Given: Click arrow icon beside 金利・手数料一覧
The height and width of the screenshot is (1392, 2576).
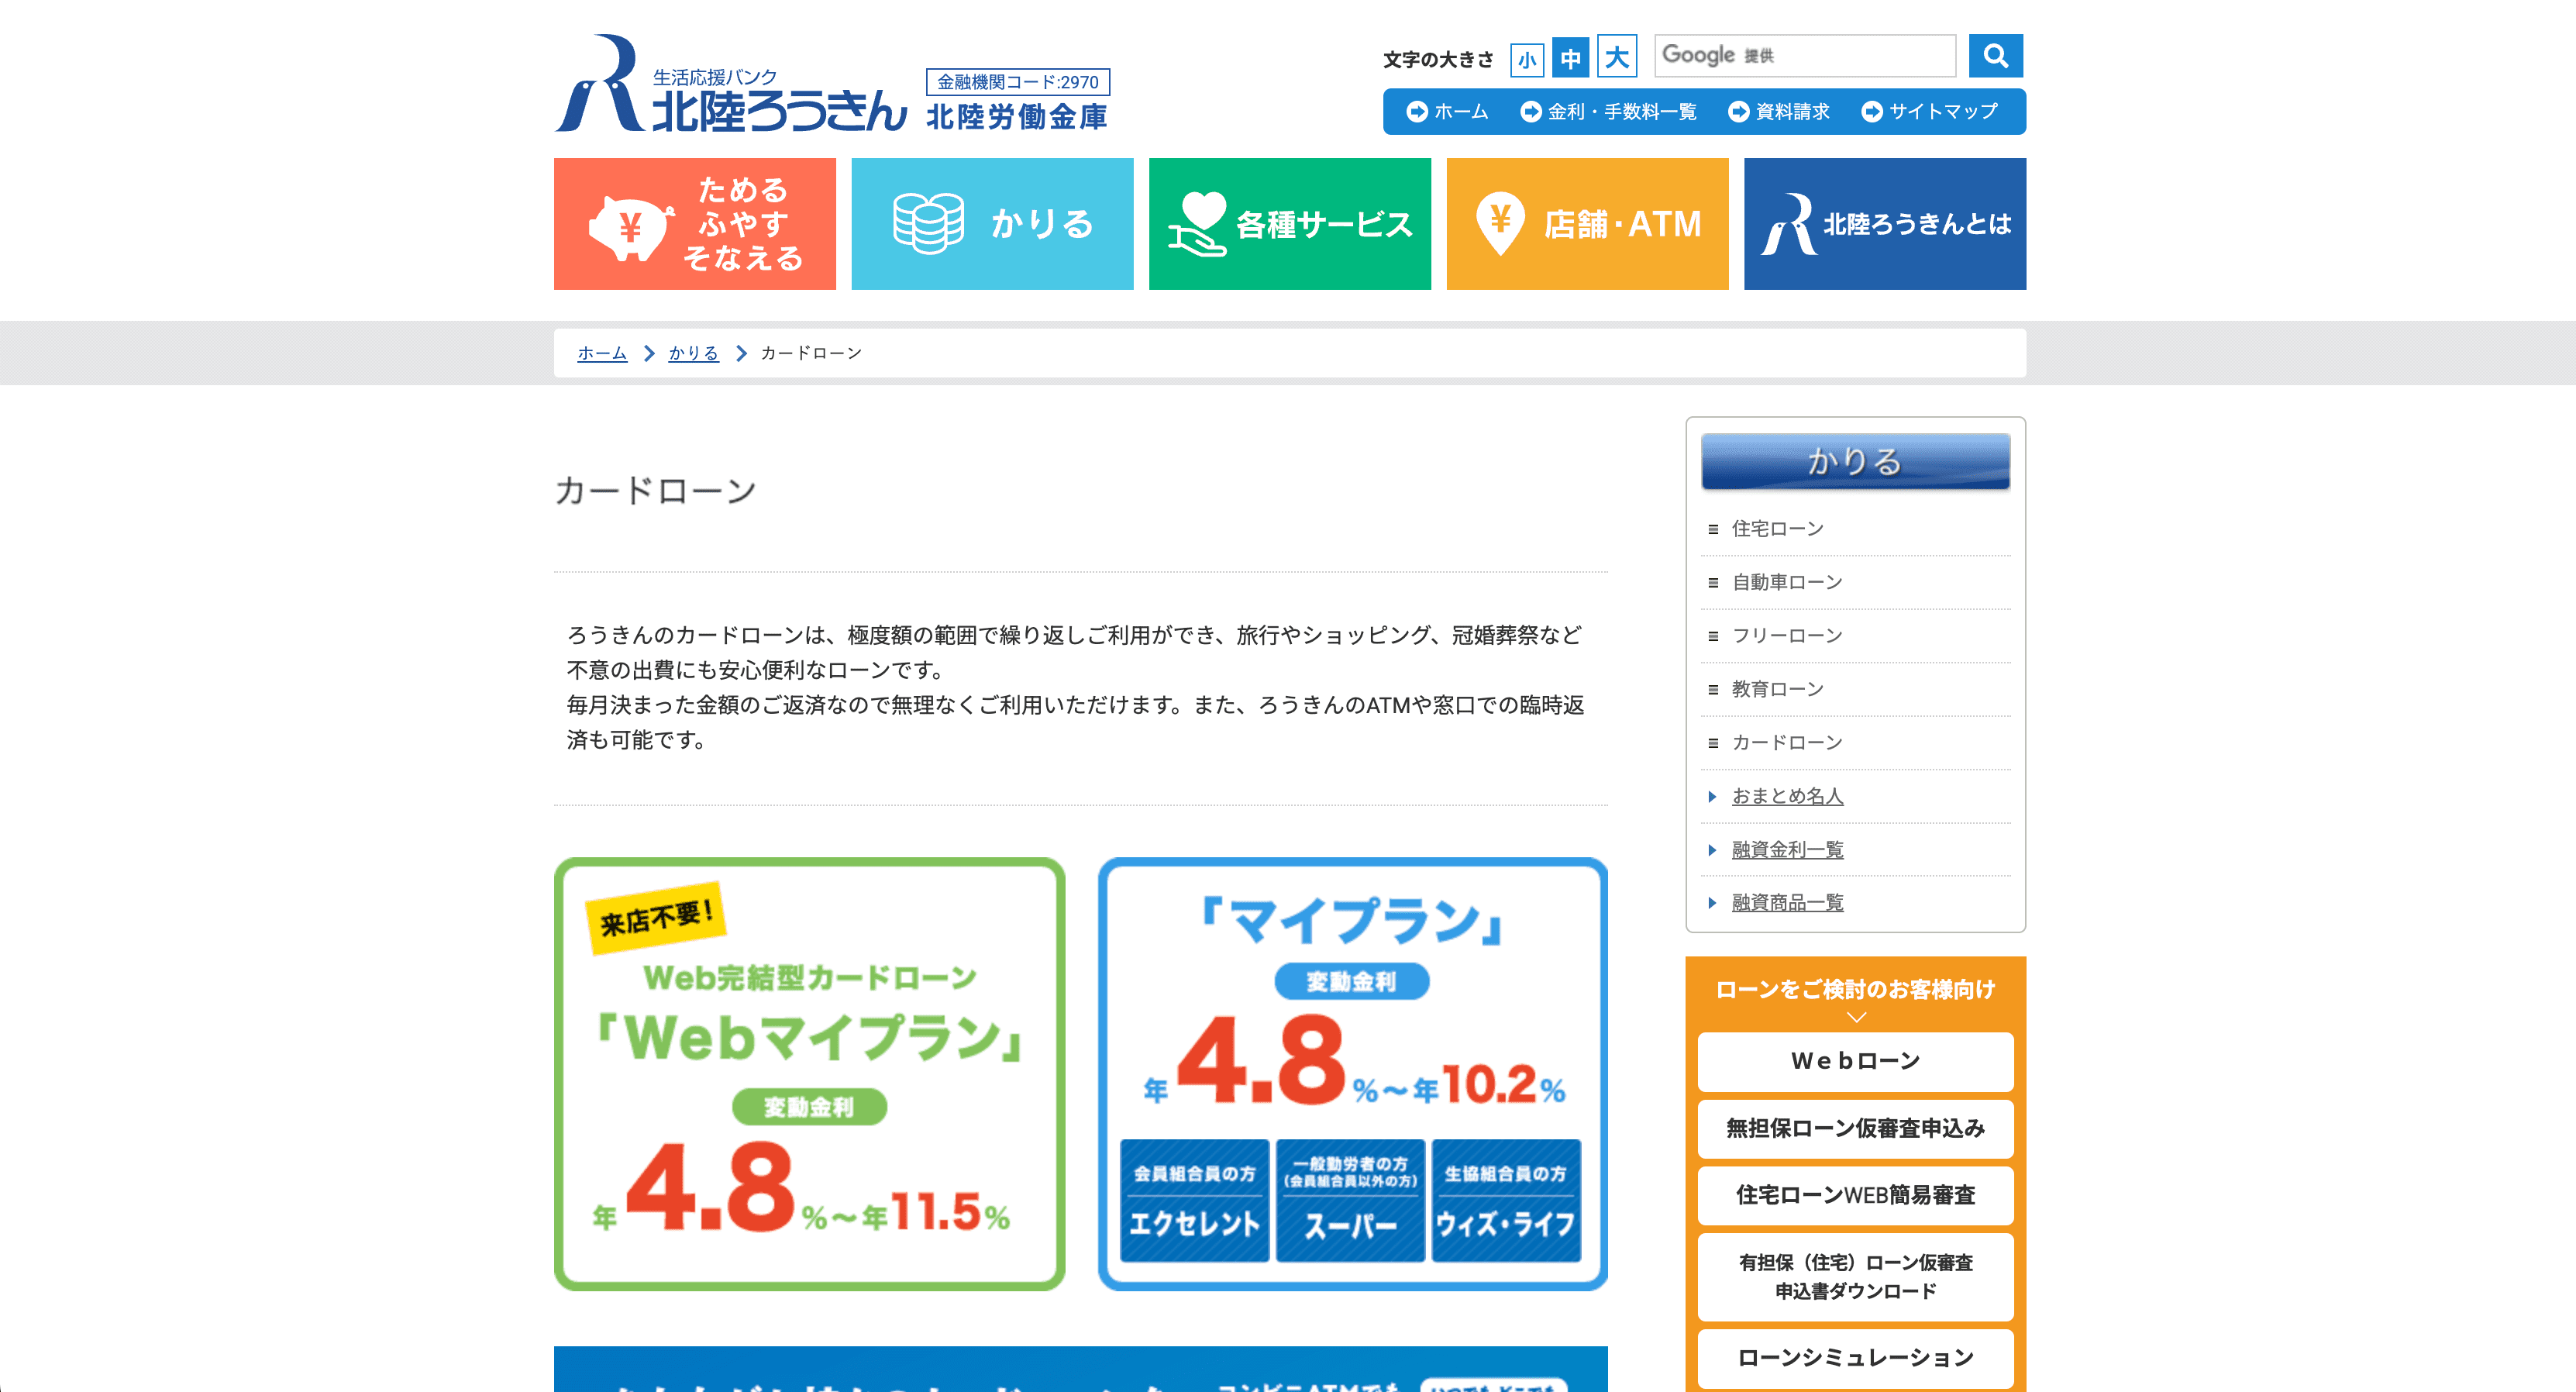Looking at the screenshot, I should (1531, 112).
